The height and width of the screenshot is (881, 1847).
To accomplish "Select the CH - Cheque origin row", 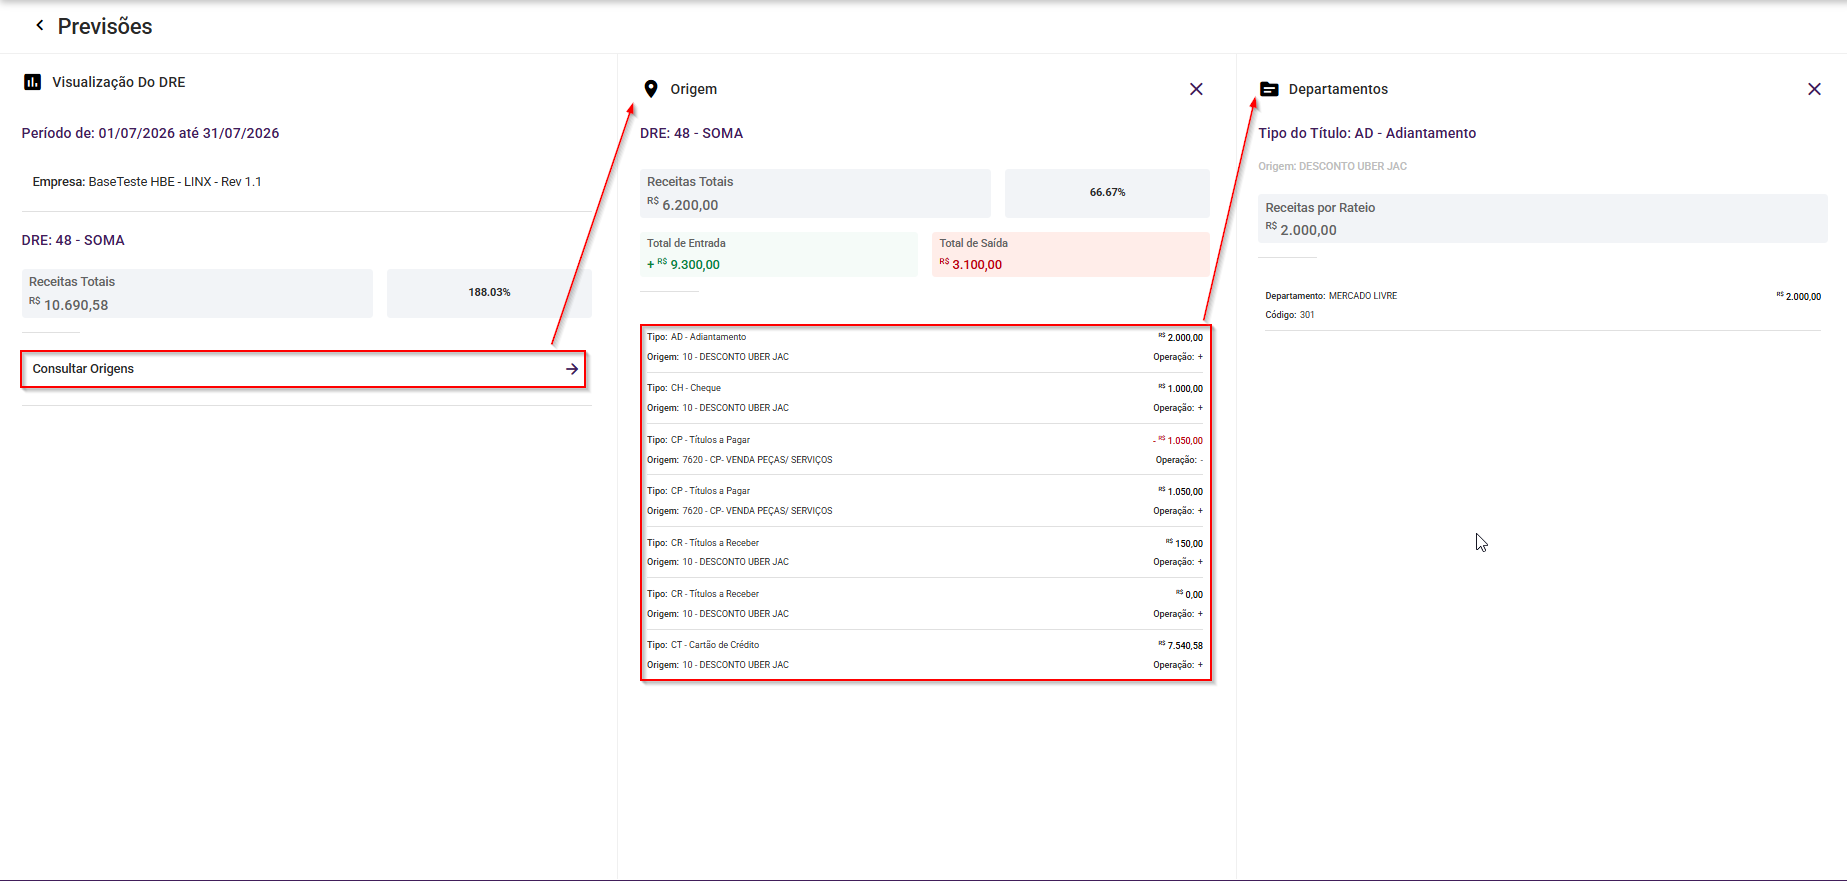I will [925, 398].
